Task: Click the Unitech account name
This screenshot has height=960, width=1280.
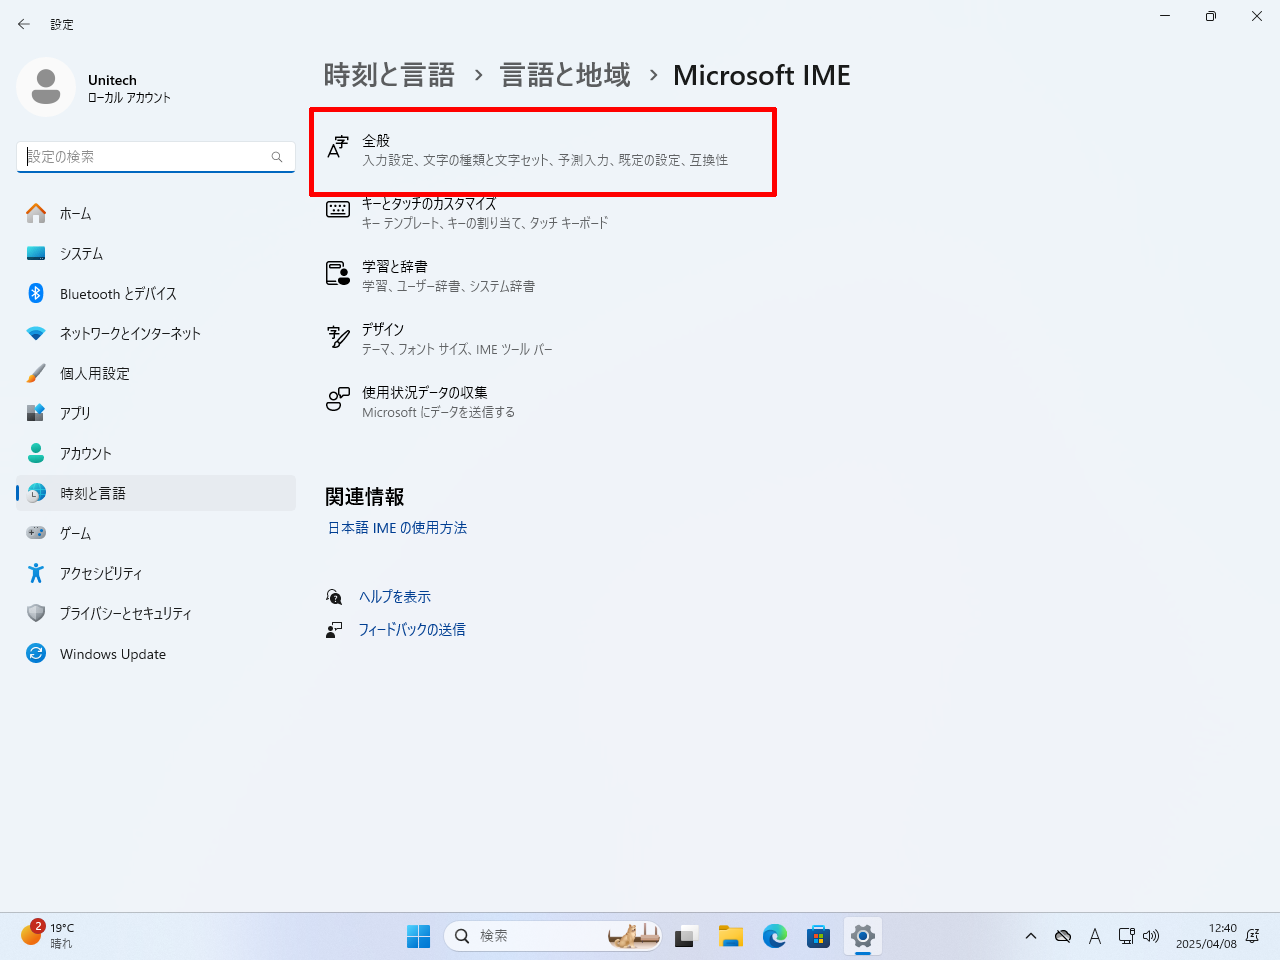Action: coord(112,80)
